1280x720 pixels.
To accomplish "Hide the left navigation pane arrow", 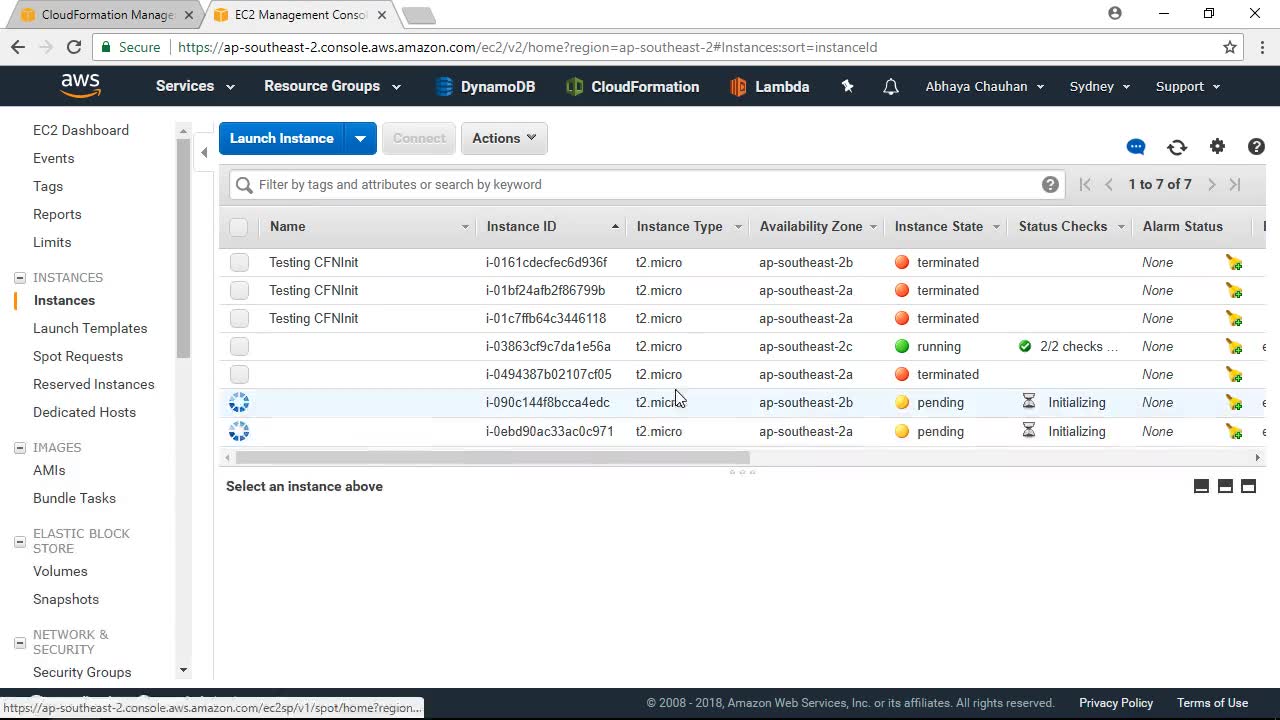I will tap(204, 152).
